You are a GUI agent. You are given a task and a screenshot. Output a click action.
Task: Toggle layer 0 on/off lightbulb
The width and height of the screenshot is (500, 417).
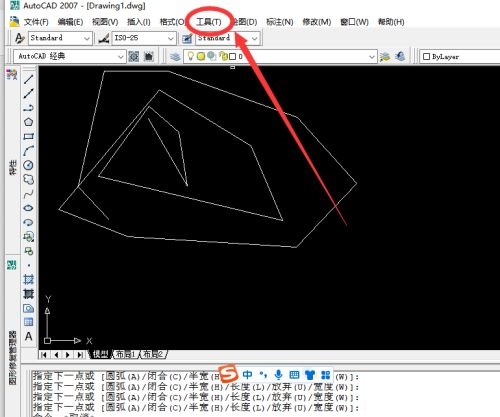[191, 56]
